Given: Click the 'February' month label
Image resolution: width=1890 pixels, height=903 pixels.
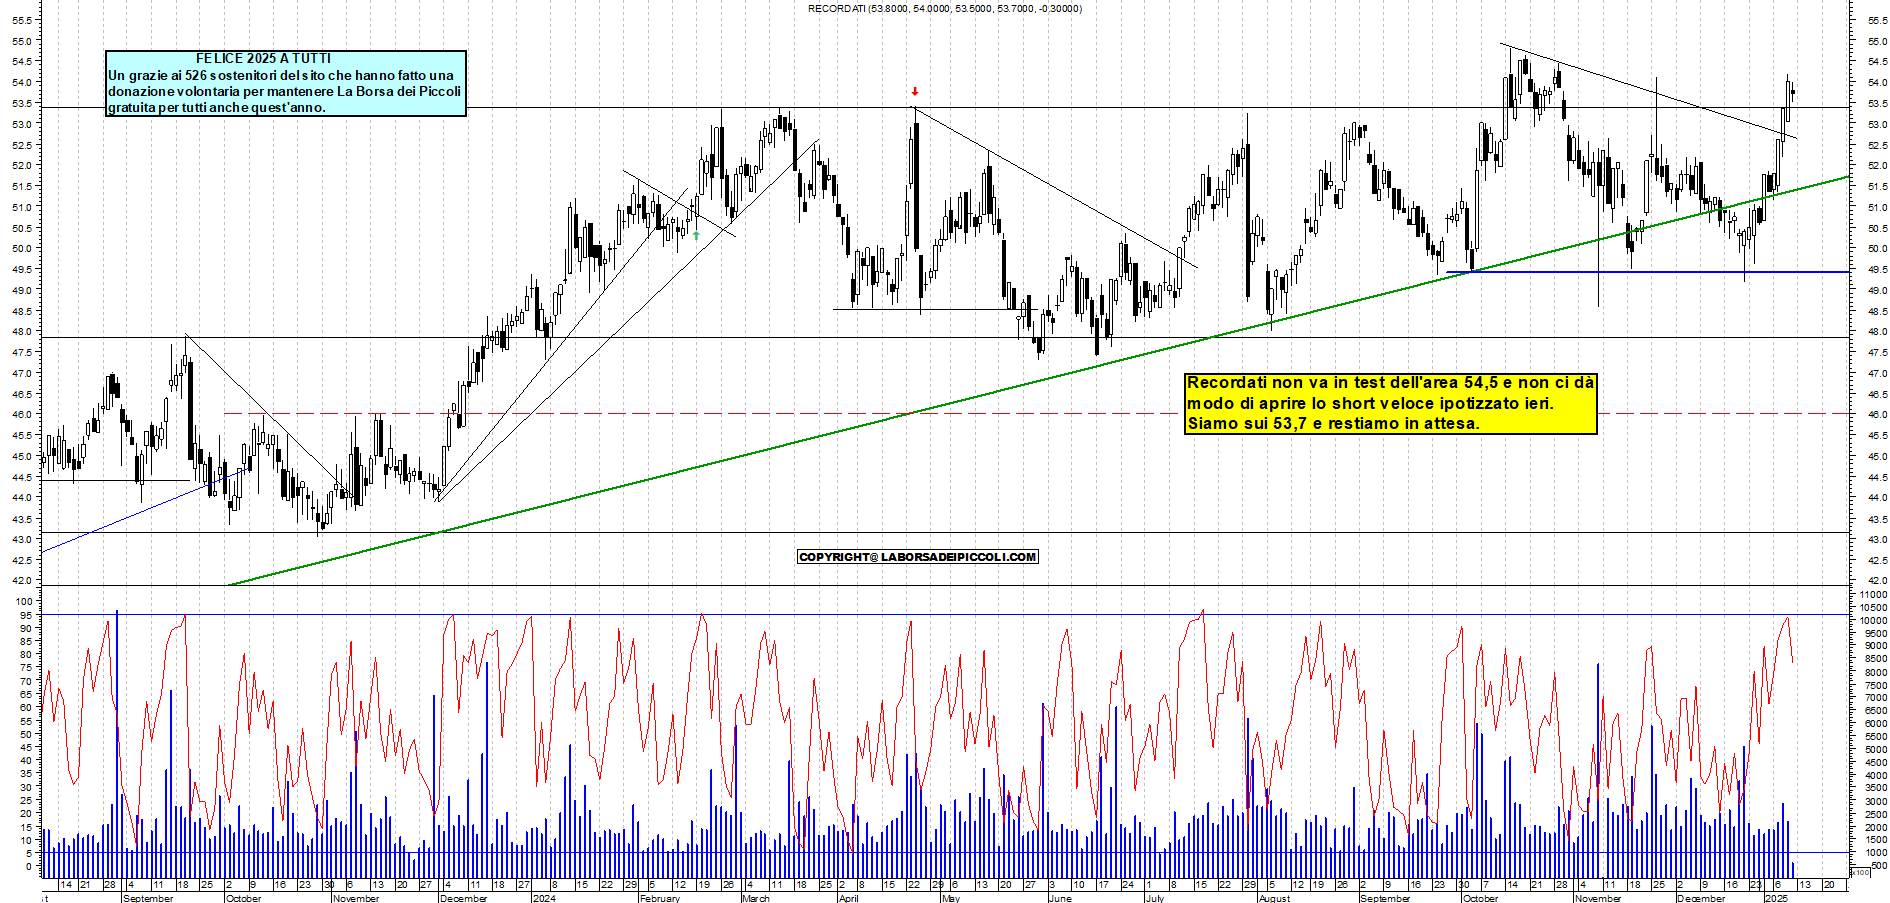Looking at the screenshot, I should click(660, 898).
